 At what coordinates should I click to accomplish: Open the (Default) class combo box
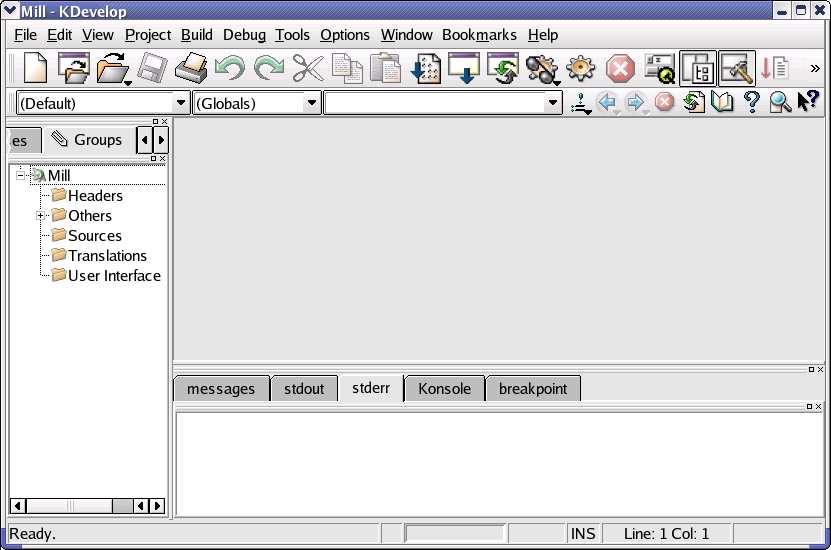tap(103, 103)
